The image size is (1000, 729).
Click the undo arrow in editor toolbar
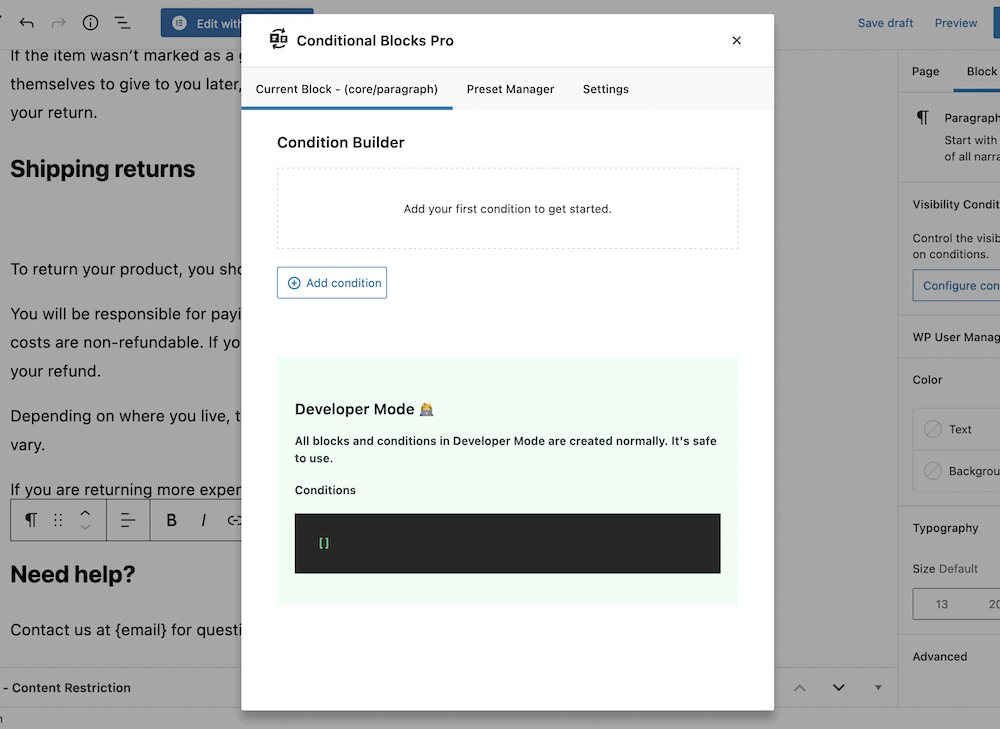[26, 23]
